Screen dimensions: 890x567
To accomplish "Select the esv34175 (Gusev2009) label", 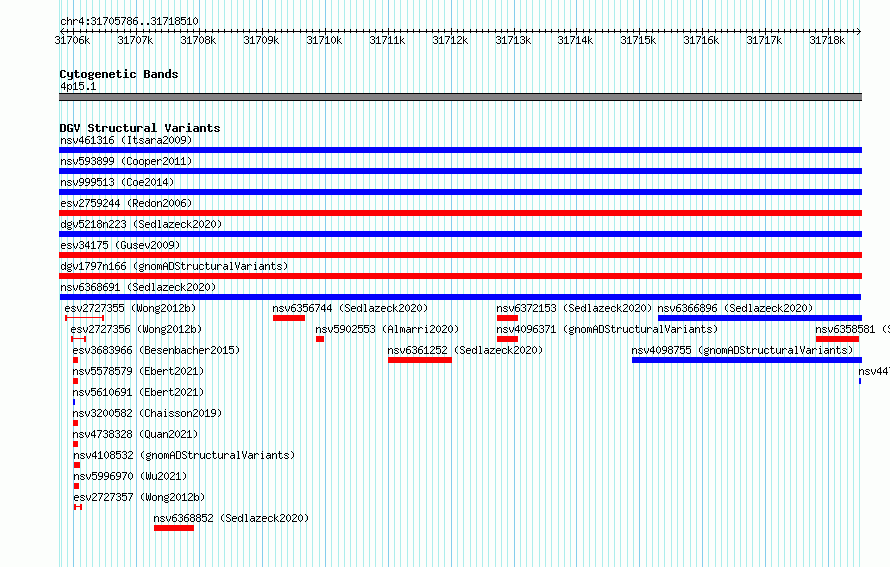I will (120, 245).
